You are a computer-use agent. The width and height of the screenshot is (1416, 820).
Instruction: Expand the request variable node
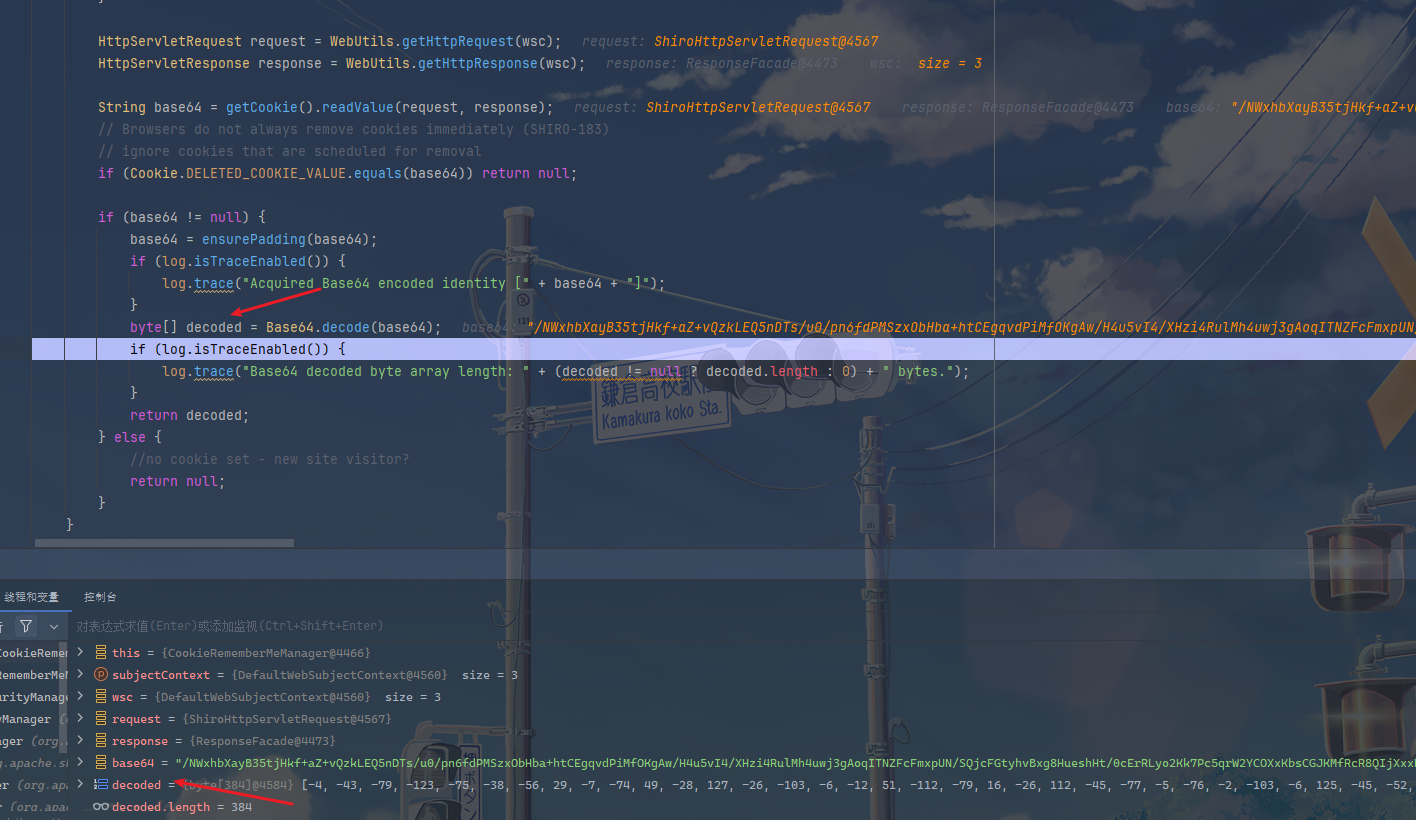point(81,719)
